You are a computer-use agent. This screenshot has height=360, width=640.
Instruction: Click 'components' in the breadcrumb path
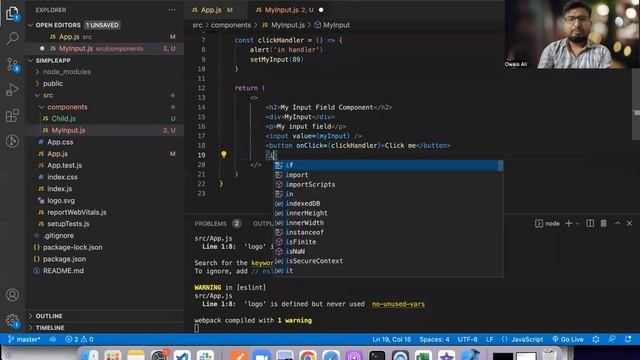[231, 25]
